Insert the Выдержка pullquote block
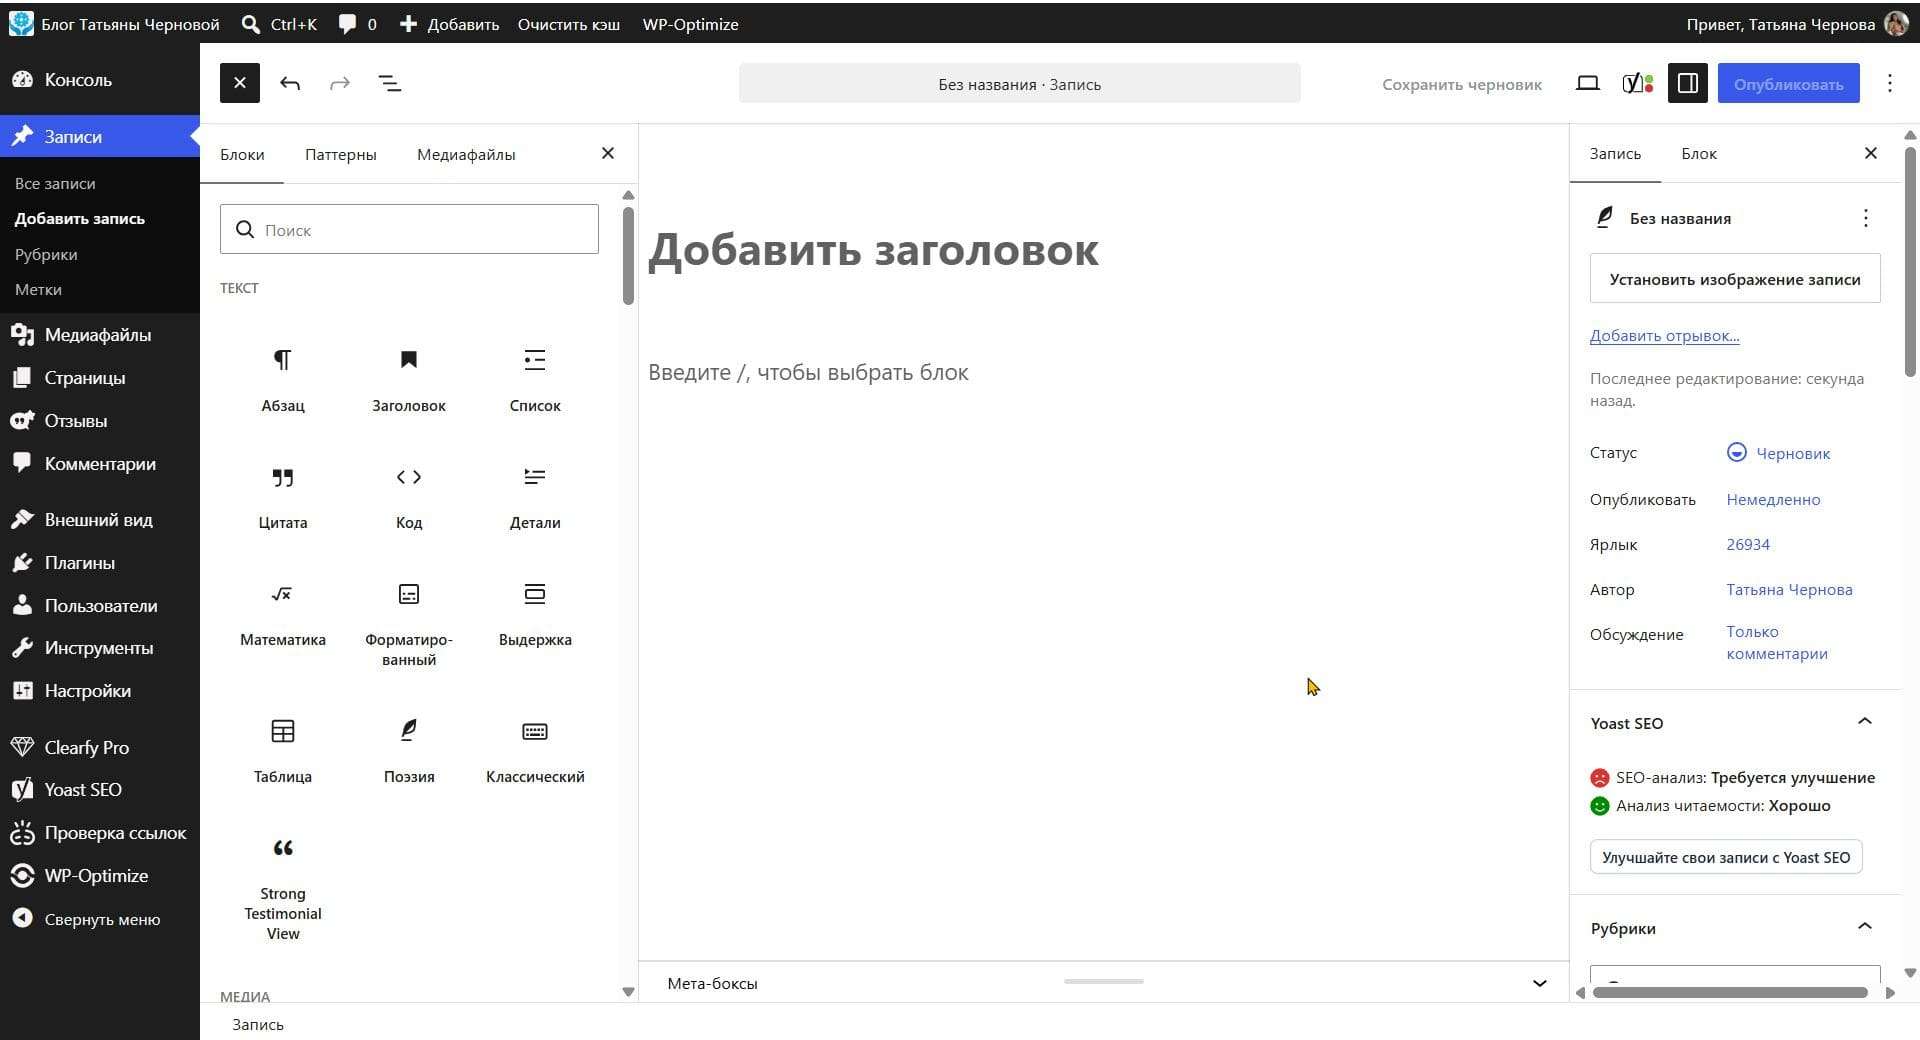 (535, 615)
